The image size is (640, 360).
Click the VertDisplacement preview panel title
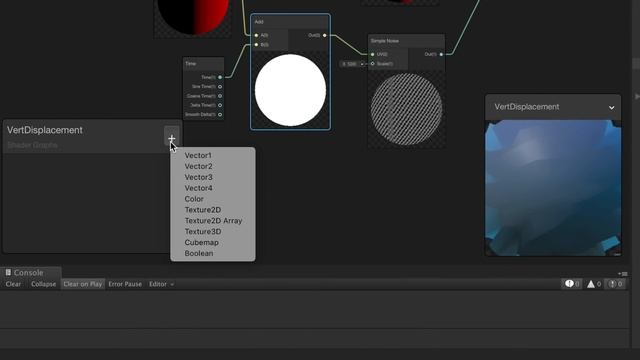(527, 107)
